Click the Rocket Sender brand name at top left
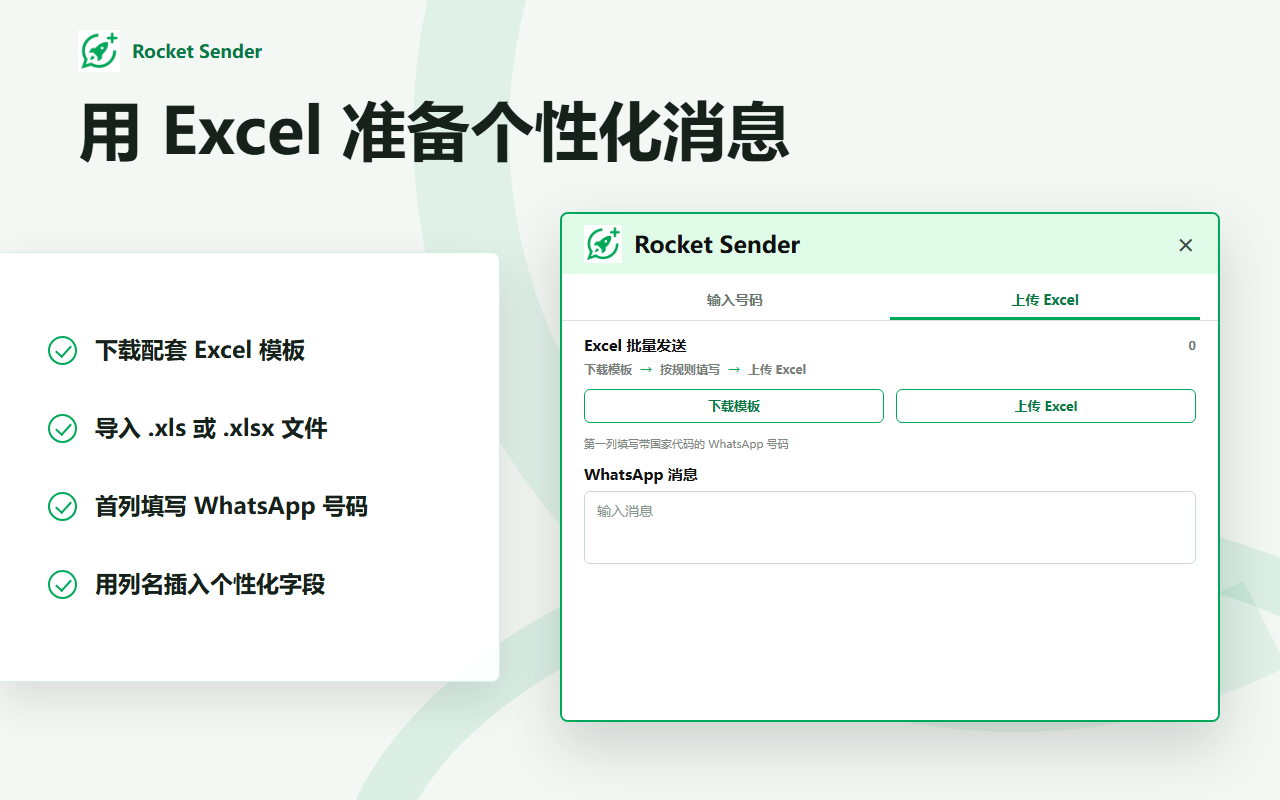 (197, 51)
